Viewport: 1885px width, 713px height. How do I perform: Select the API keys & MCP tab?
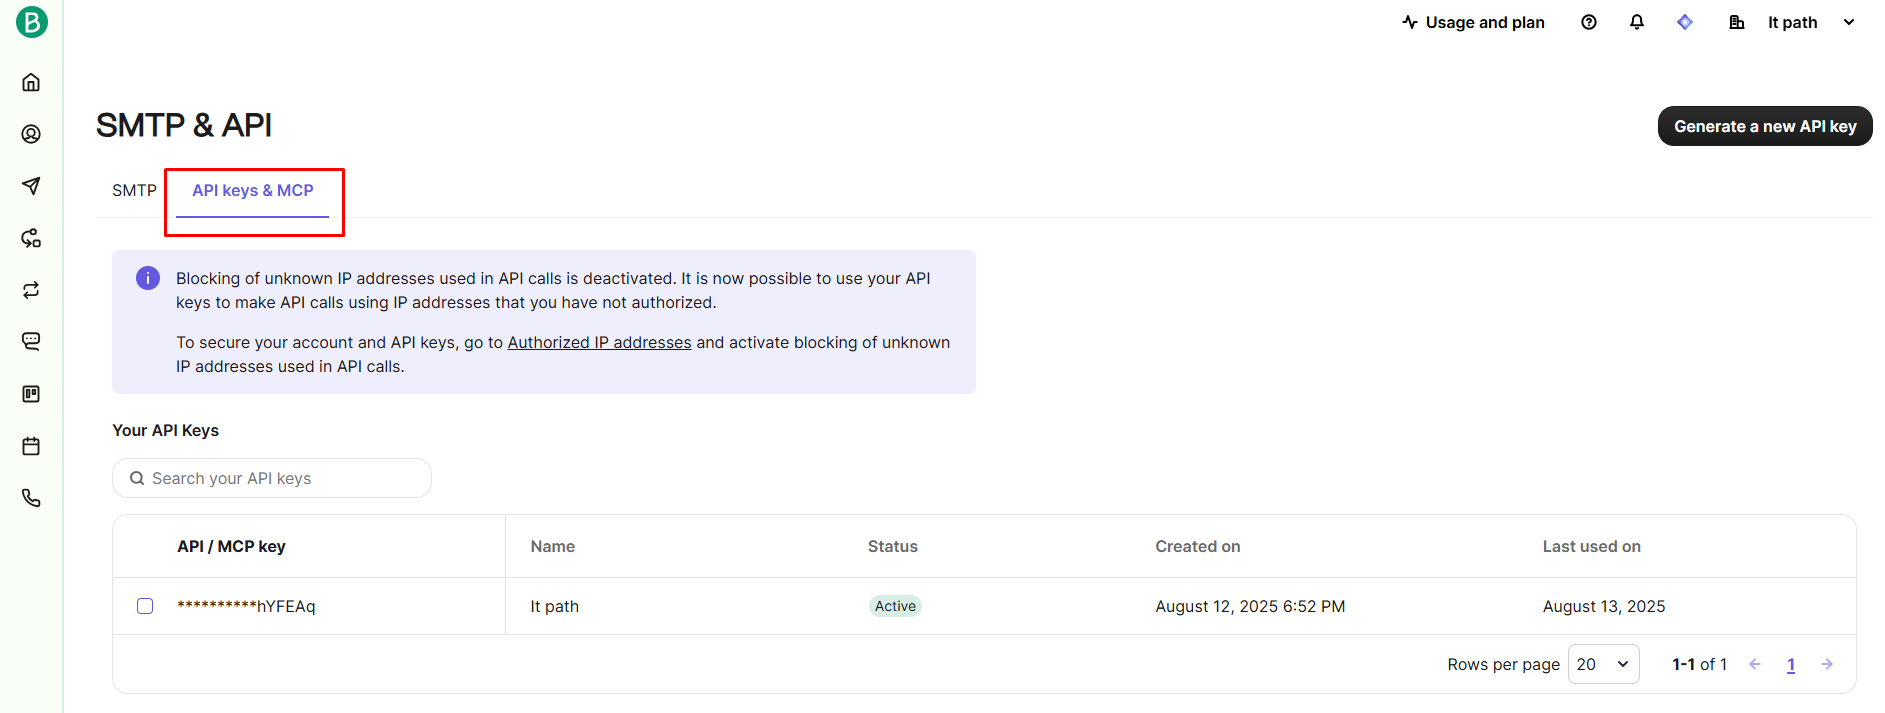point(253,190)
